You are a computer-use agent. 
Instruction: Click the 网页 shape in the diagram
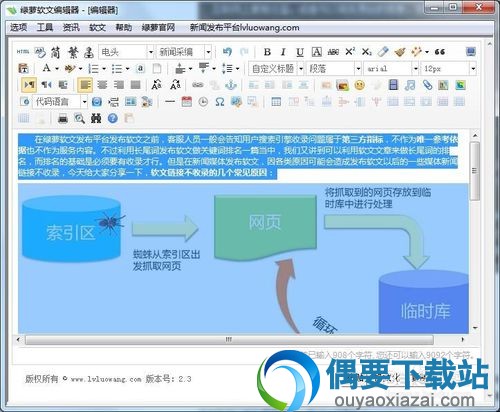tap(265, 227)
